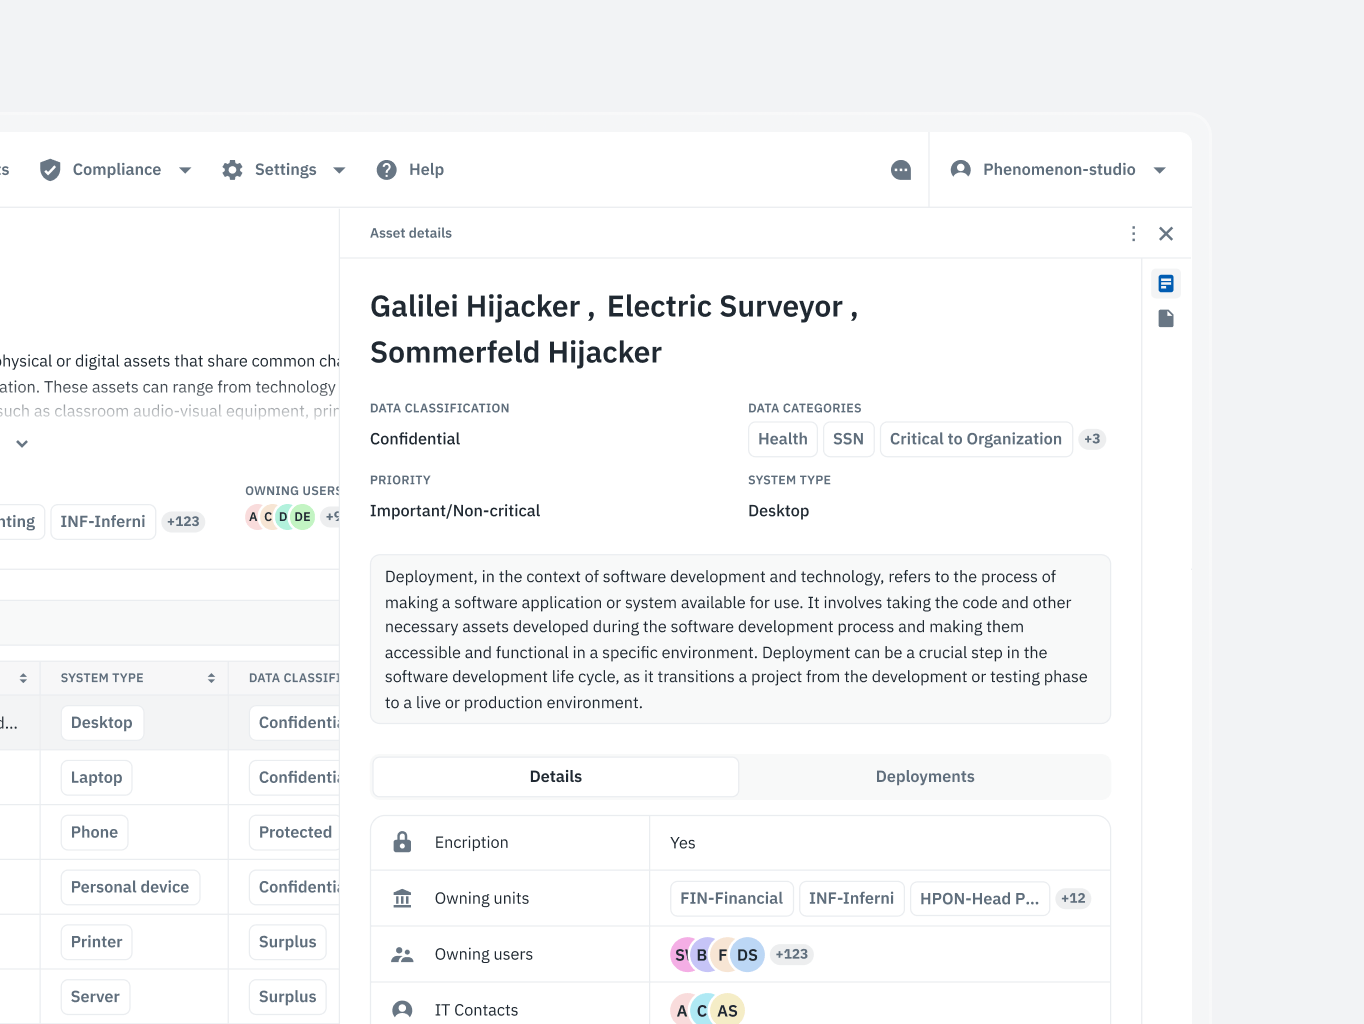Select the document file sidebar icon
This screenshot has width=1364, height=1024.
pos(1166,319)
